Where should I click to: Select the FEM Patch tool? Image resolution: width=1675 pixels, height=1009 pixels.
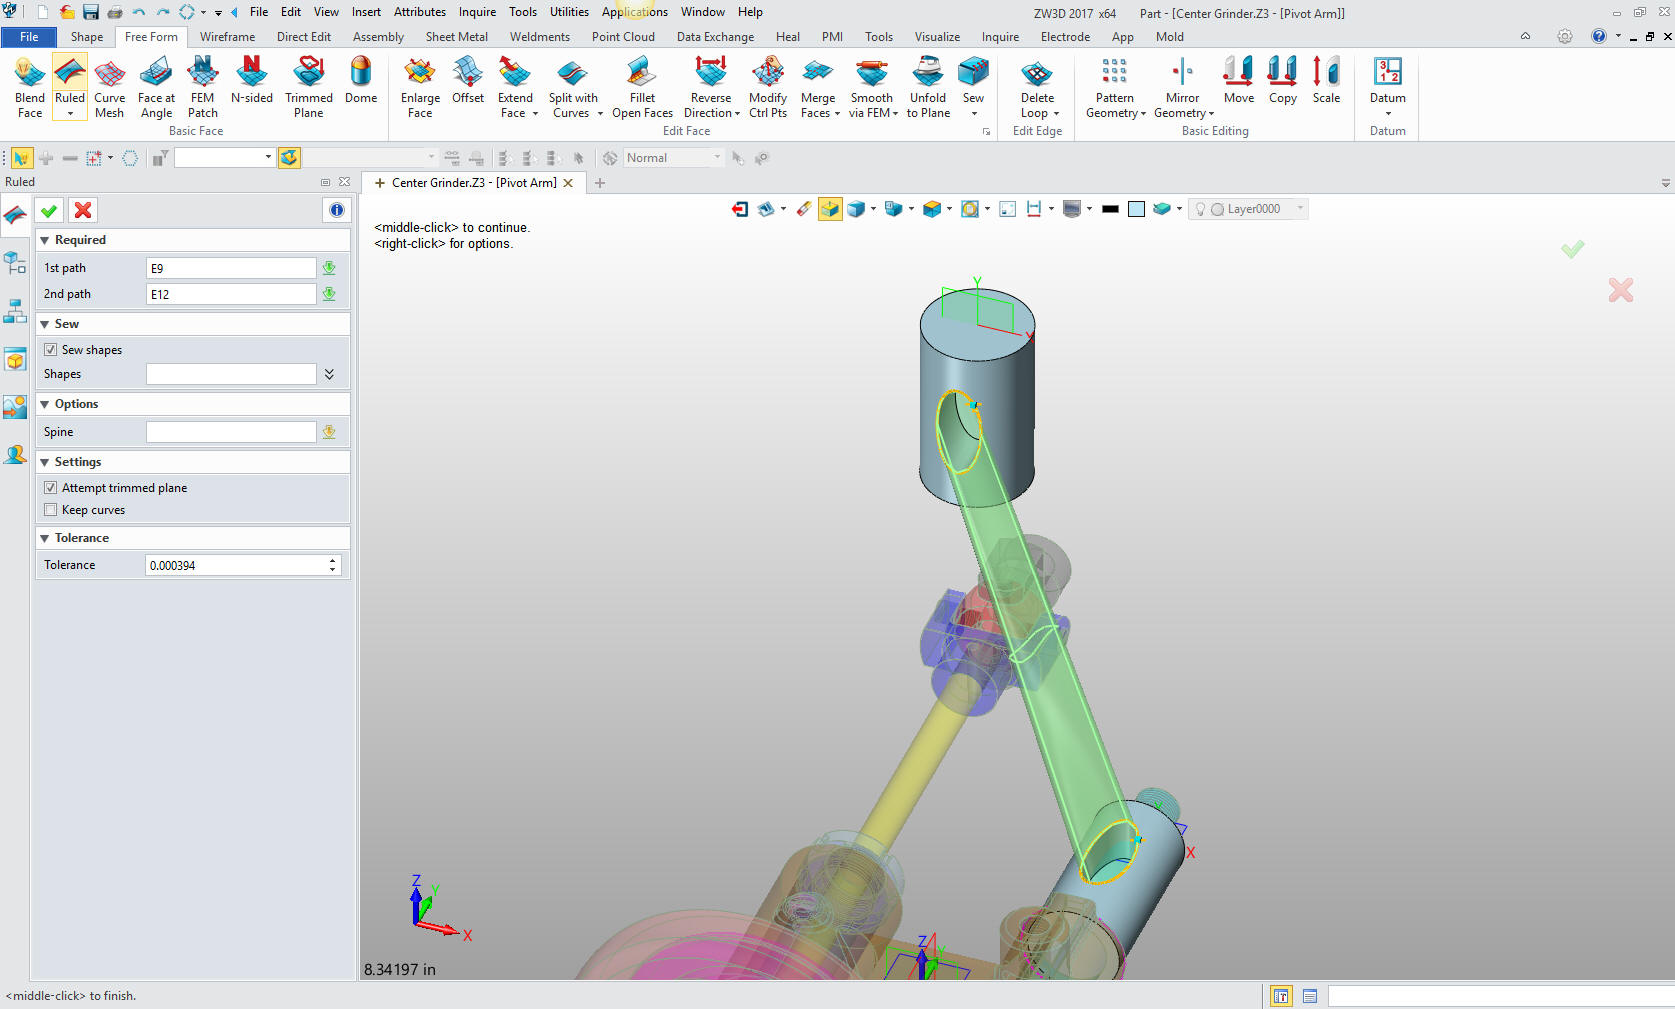point(203,87)
